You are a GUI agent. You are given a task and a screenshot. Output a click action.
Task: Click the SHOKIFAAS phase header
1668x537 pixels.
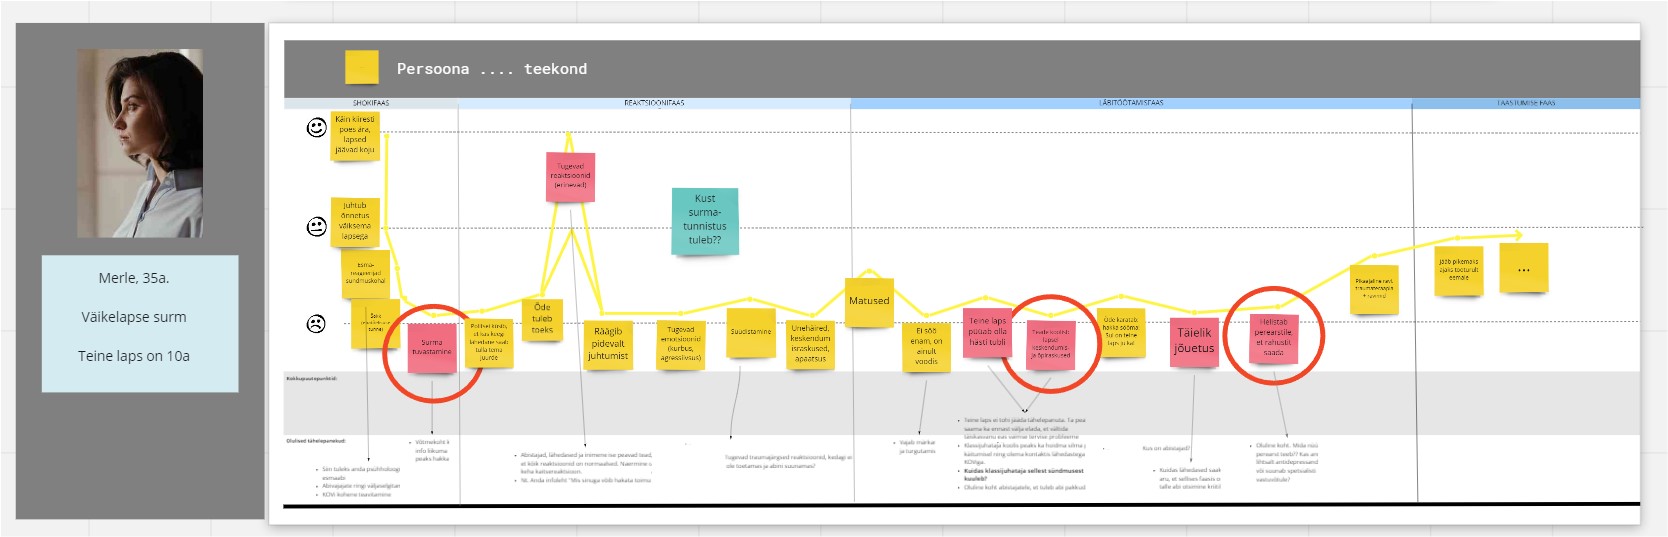371,103
